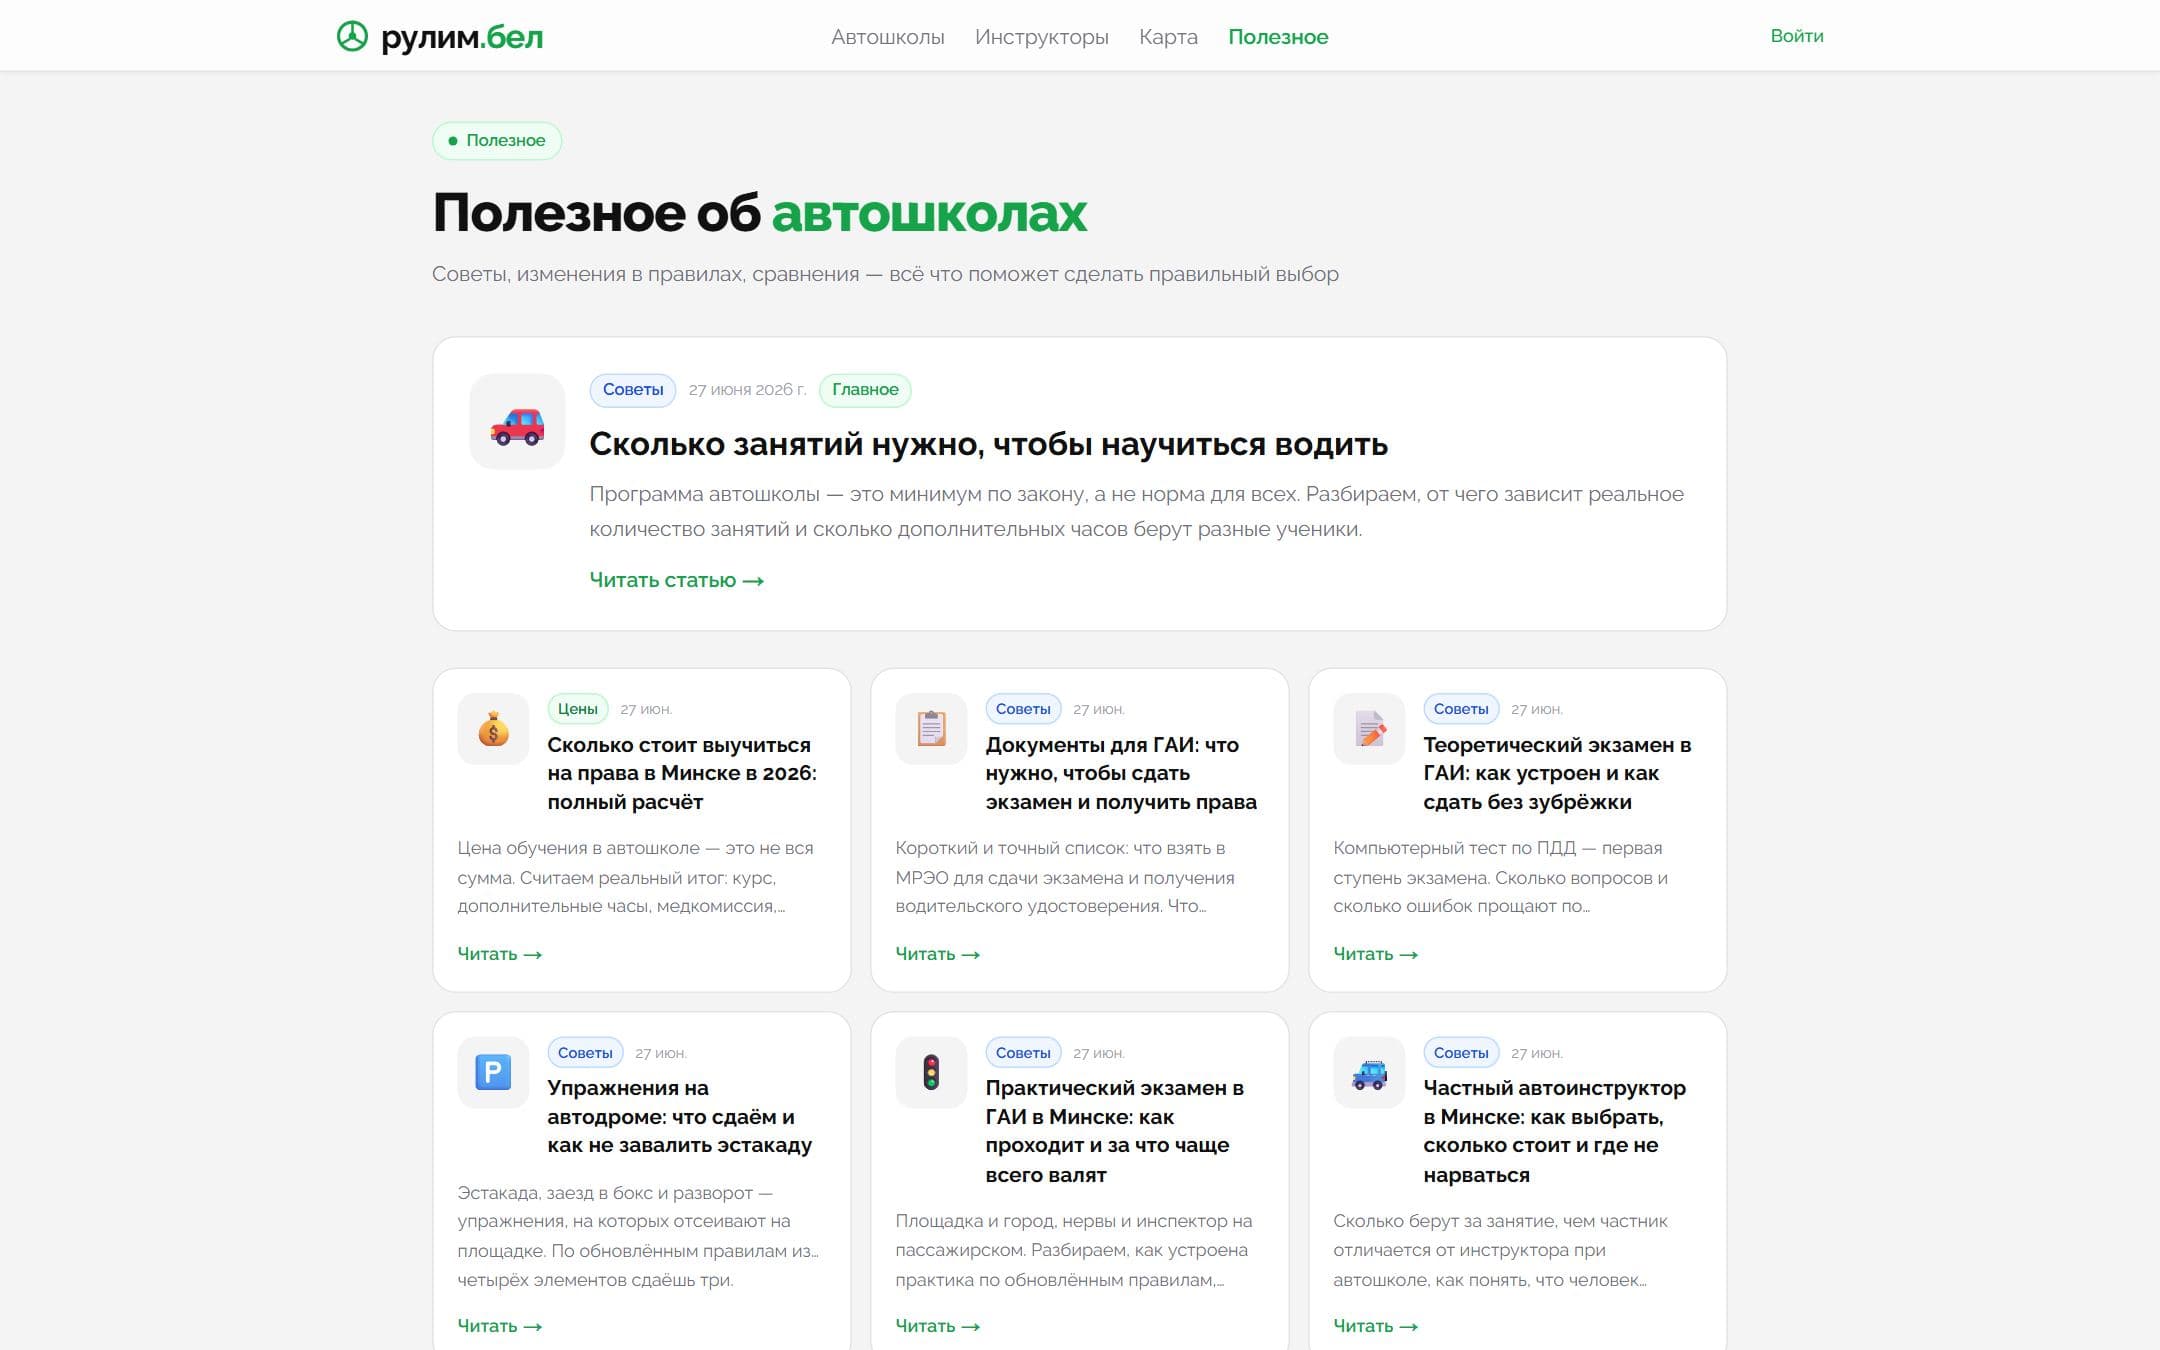Click Советы tag on Упражнения на автодроме card
Screen dimensions: 2160x1350
tap(585, 1053)
